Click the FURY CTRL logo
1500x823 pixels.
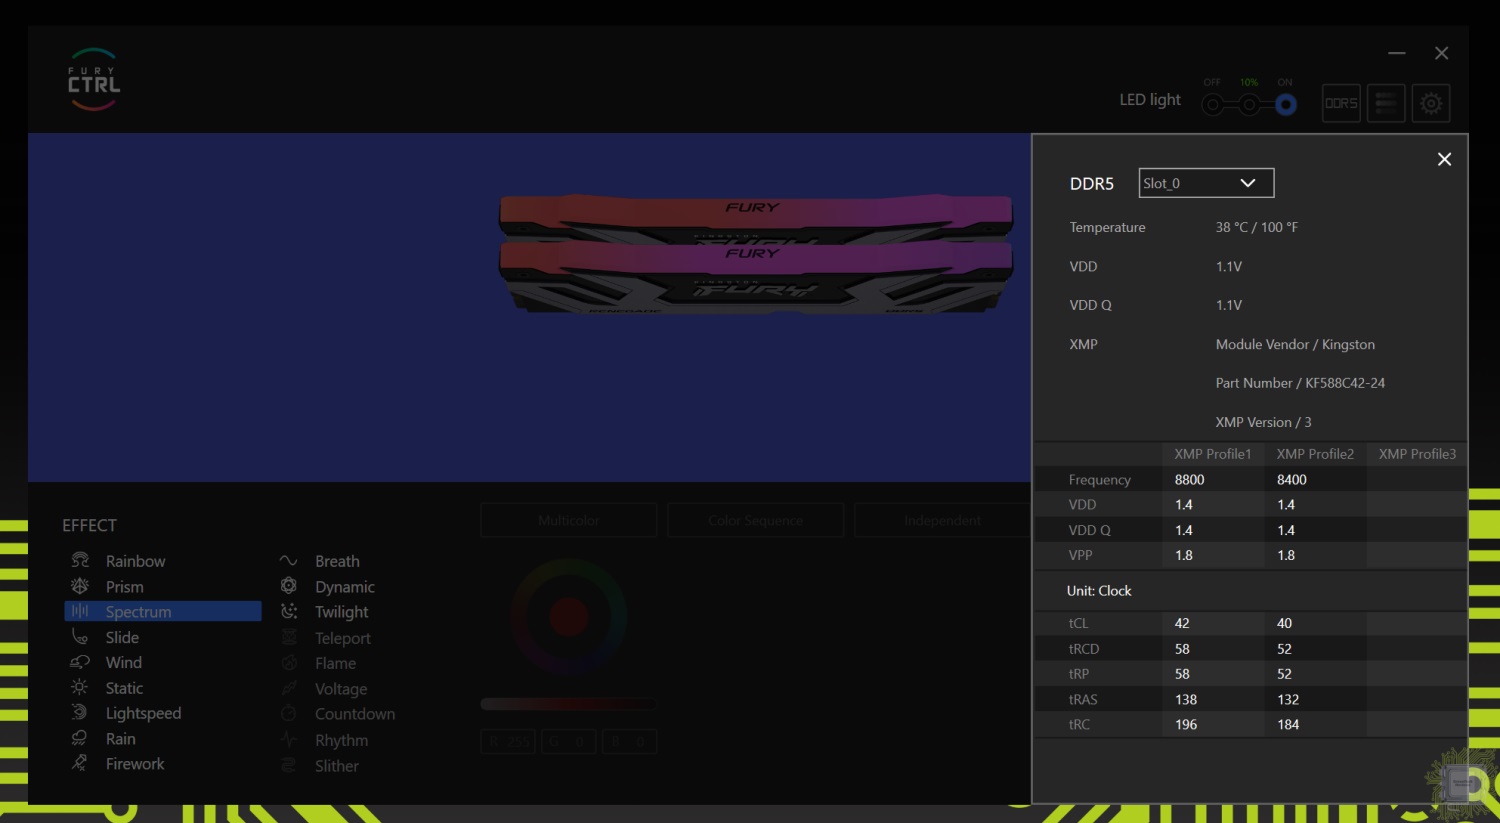click(94, 80)
